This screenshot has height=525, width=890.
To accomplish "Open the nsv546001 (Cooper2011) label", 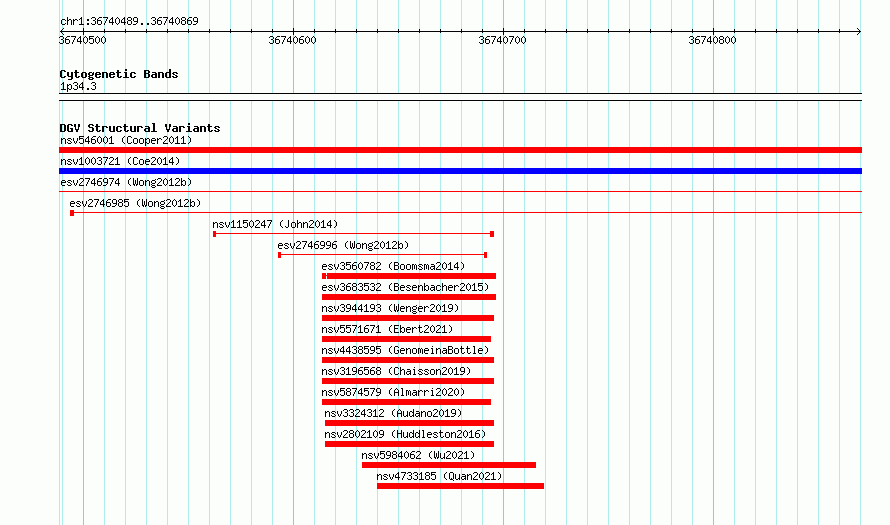I will (126, 140).
